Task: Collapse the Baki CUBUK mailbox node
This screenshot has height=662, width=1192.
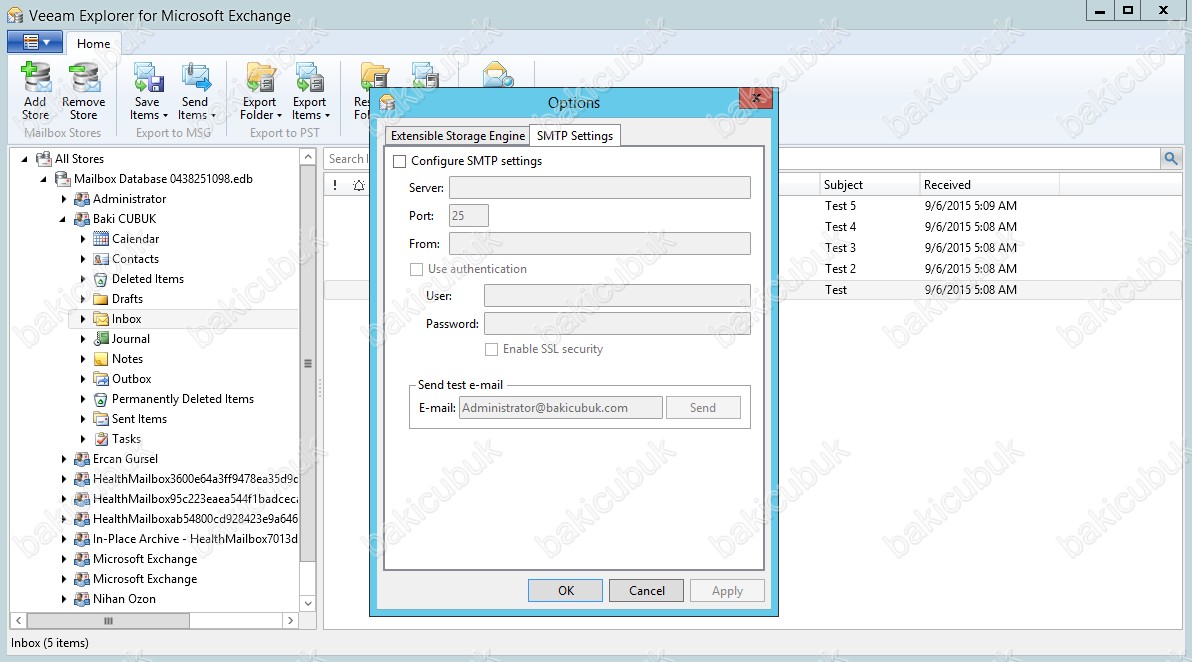Action: click(x=63, y=219)
